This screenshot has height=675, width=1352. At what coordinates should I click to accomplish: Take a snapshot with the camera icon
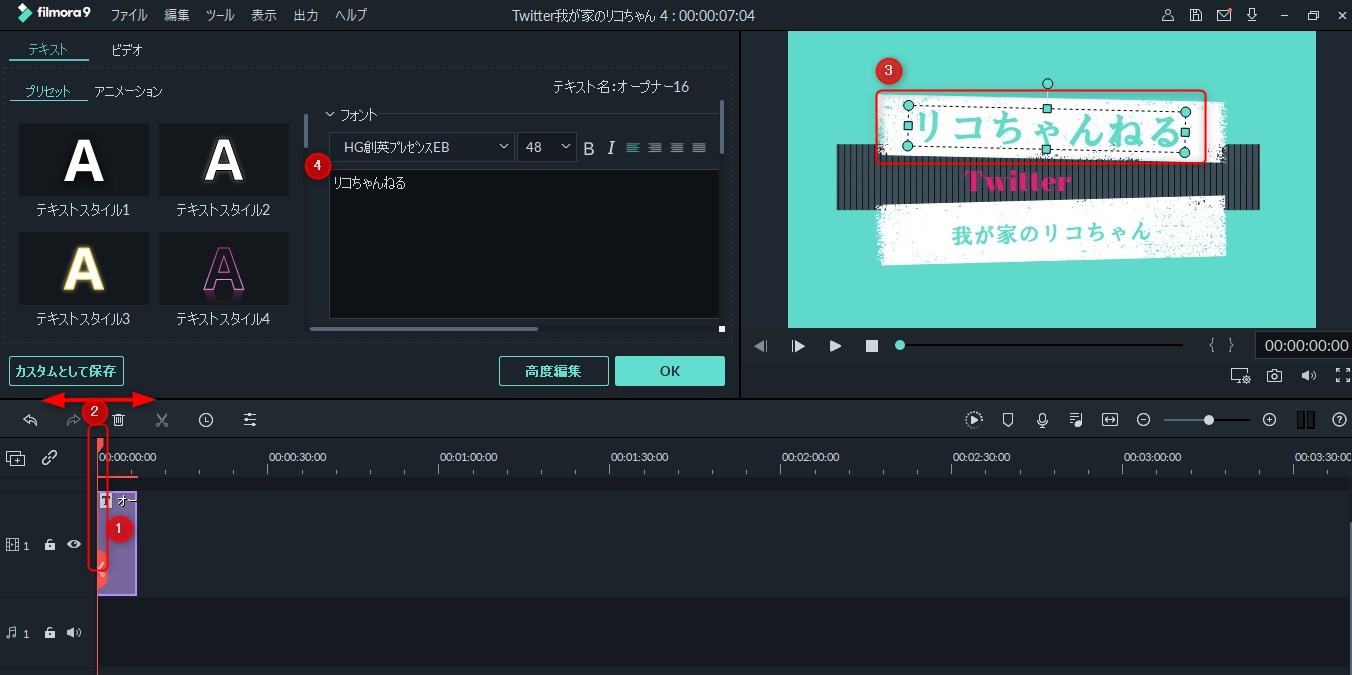point(1274,376)
